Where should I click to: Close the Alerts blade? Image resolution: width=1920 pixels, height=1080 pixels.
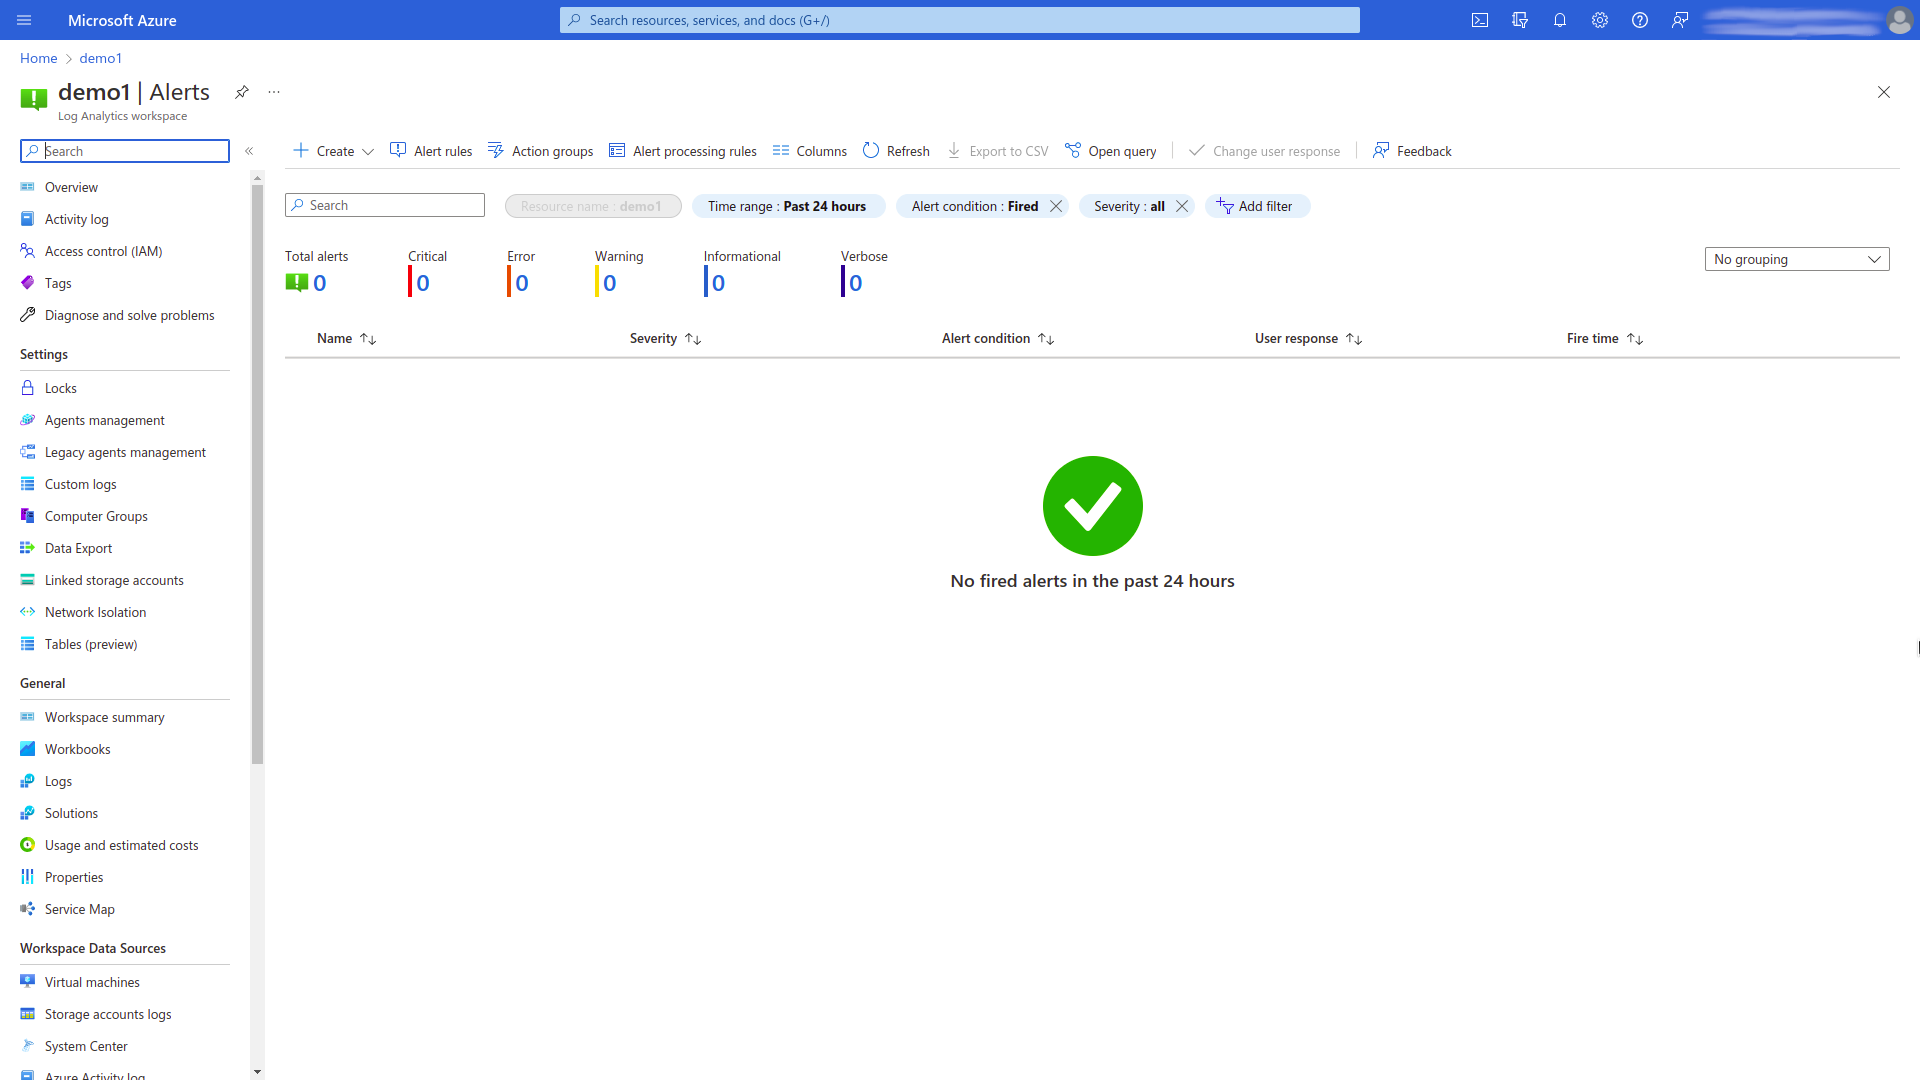(1884, 92)
